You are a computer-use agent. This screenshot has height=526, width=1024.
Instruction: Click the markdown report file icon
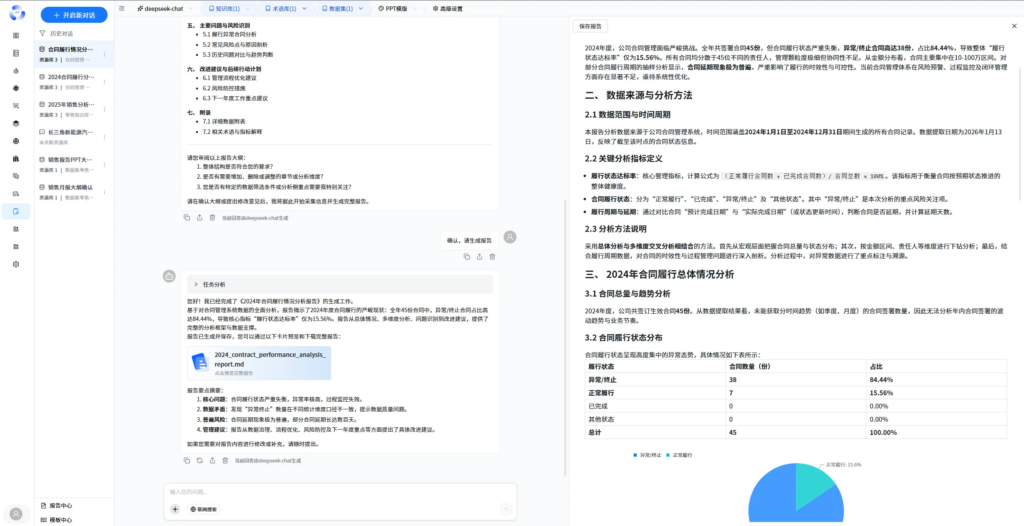200,360
